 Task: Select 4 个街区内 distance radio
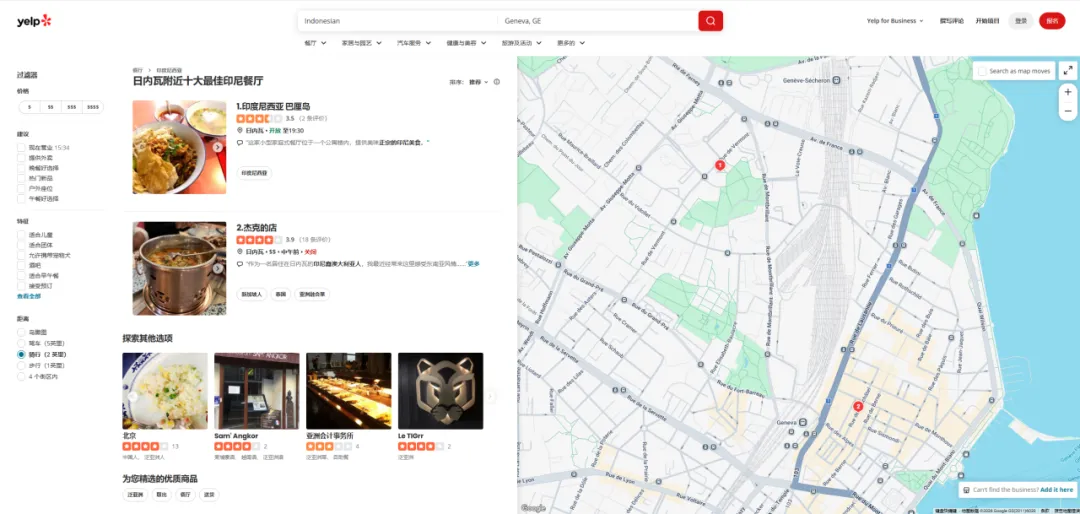[x=21, y=377]
